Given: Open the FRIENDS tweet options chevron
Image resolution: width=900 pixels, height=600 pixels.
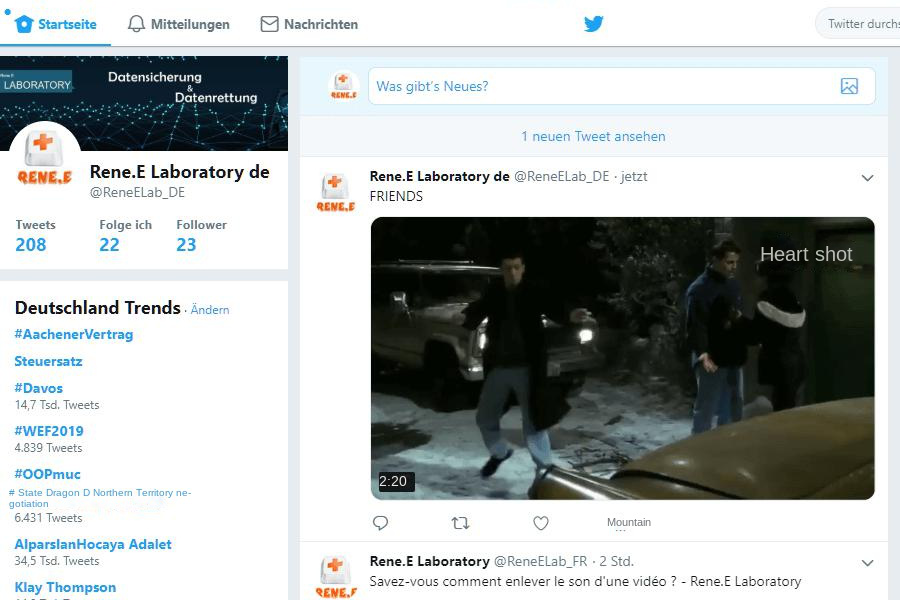Looking at the screenshot, I should click(x=867, y=178).
